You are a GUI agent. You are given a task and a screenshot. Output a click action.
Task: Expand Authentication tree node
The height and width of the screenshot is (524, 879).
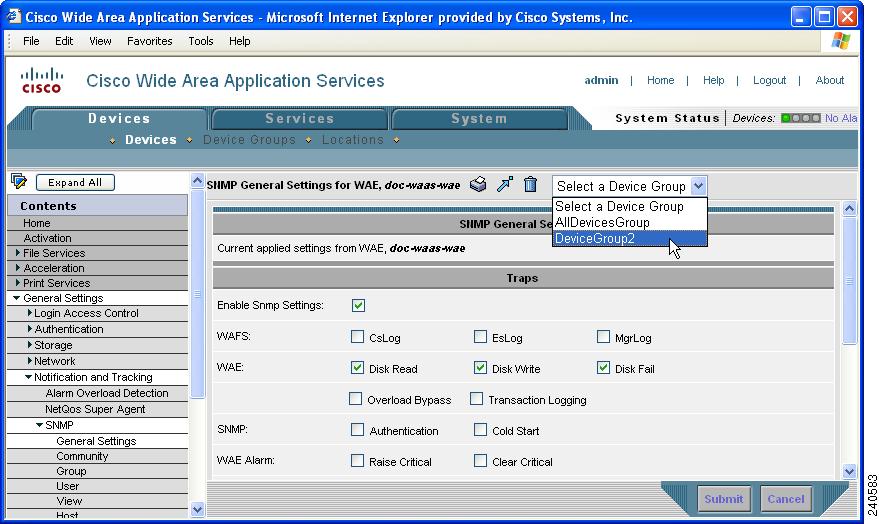(30, 329)
